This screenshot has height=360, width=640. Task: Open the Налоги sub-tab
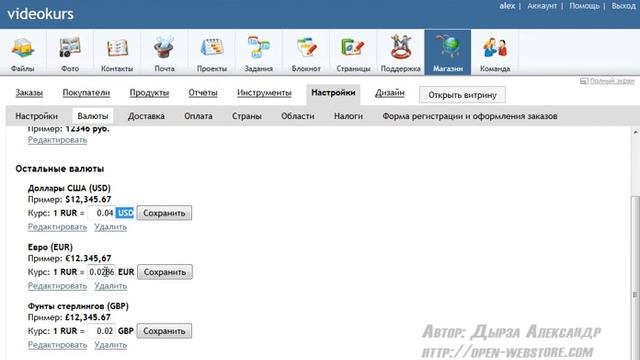point(348,116)
